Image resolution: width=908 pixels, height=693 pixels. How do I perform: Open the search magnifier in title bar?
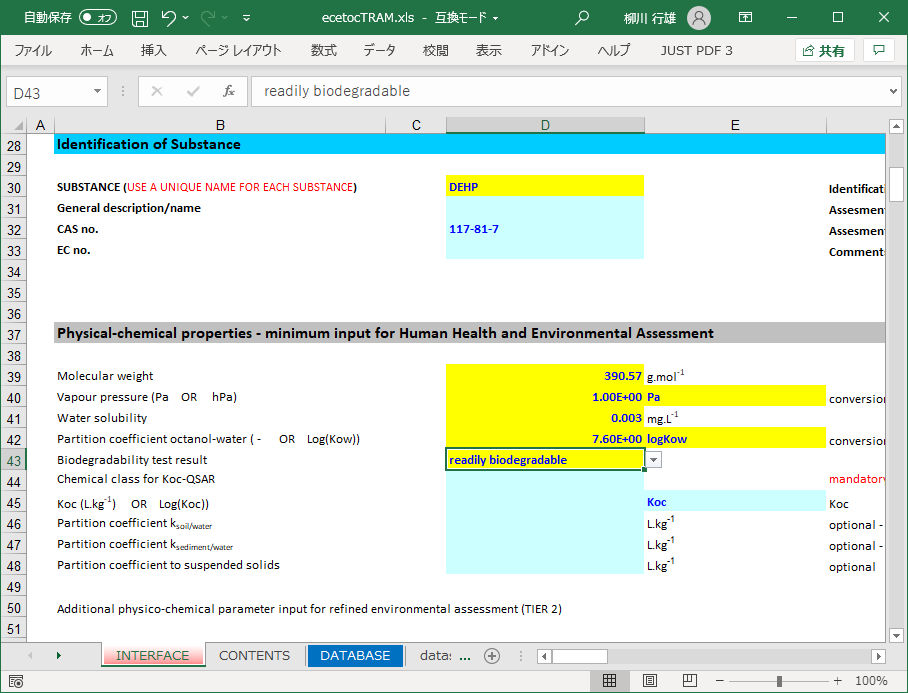click(x=582, y=18)
